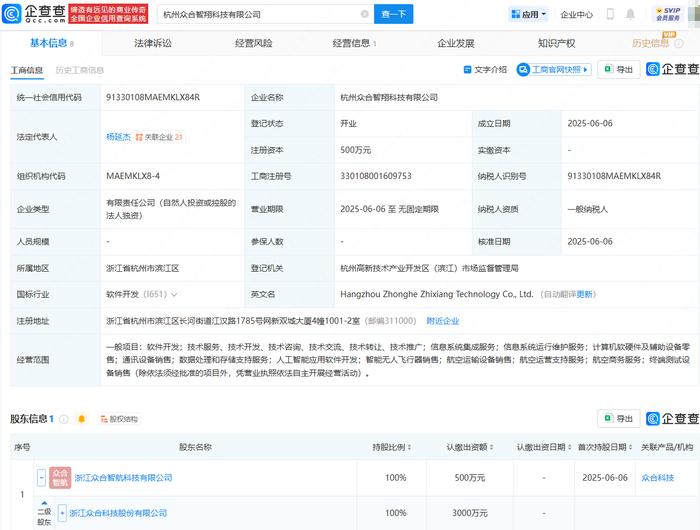Image resolution: width=700 pixels, height=530 pixels.
Task: Open legal representative 杨延杰 link
Action: pos(118,137)
